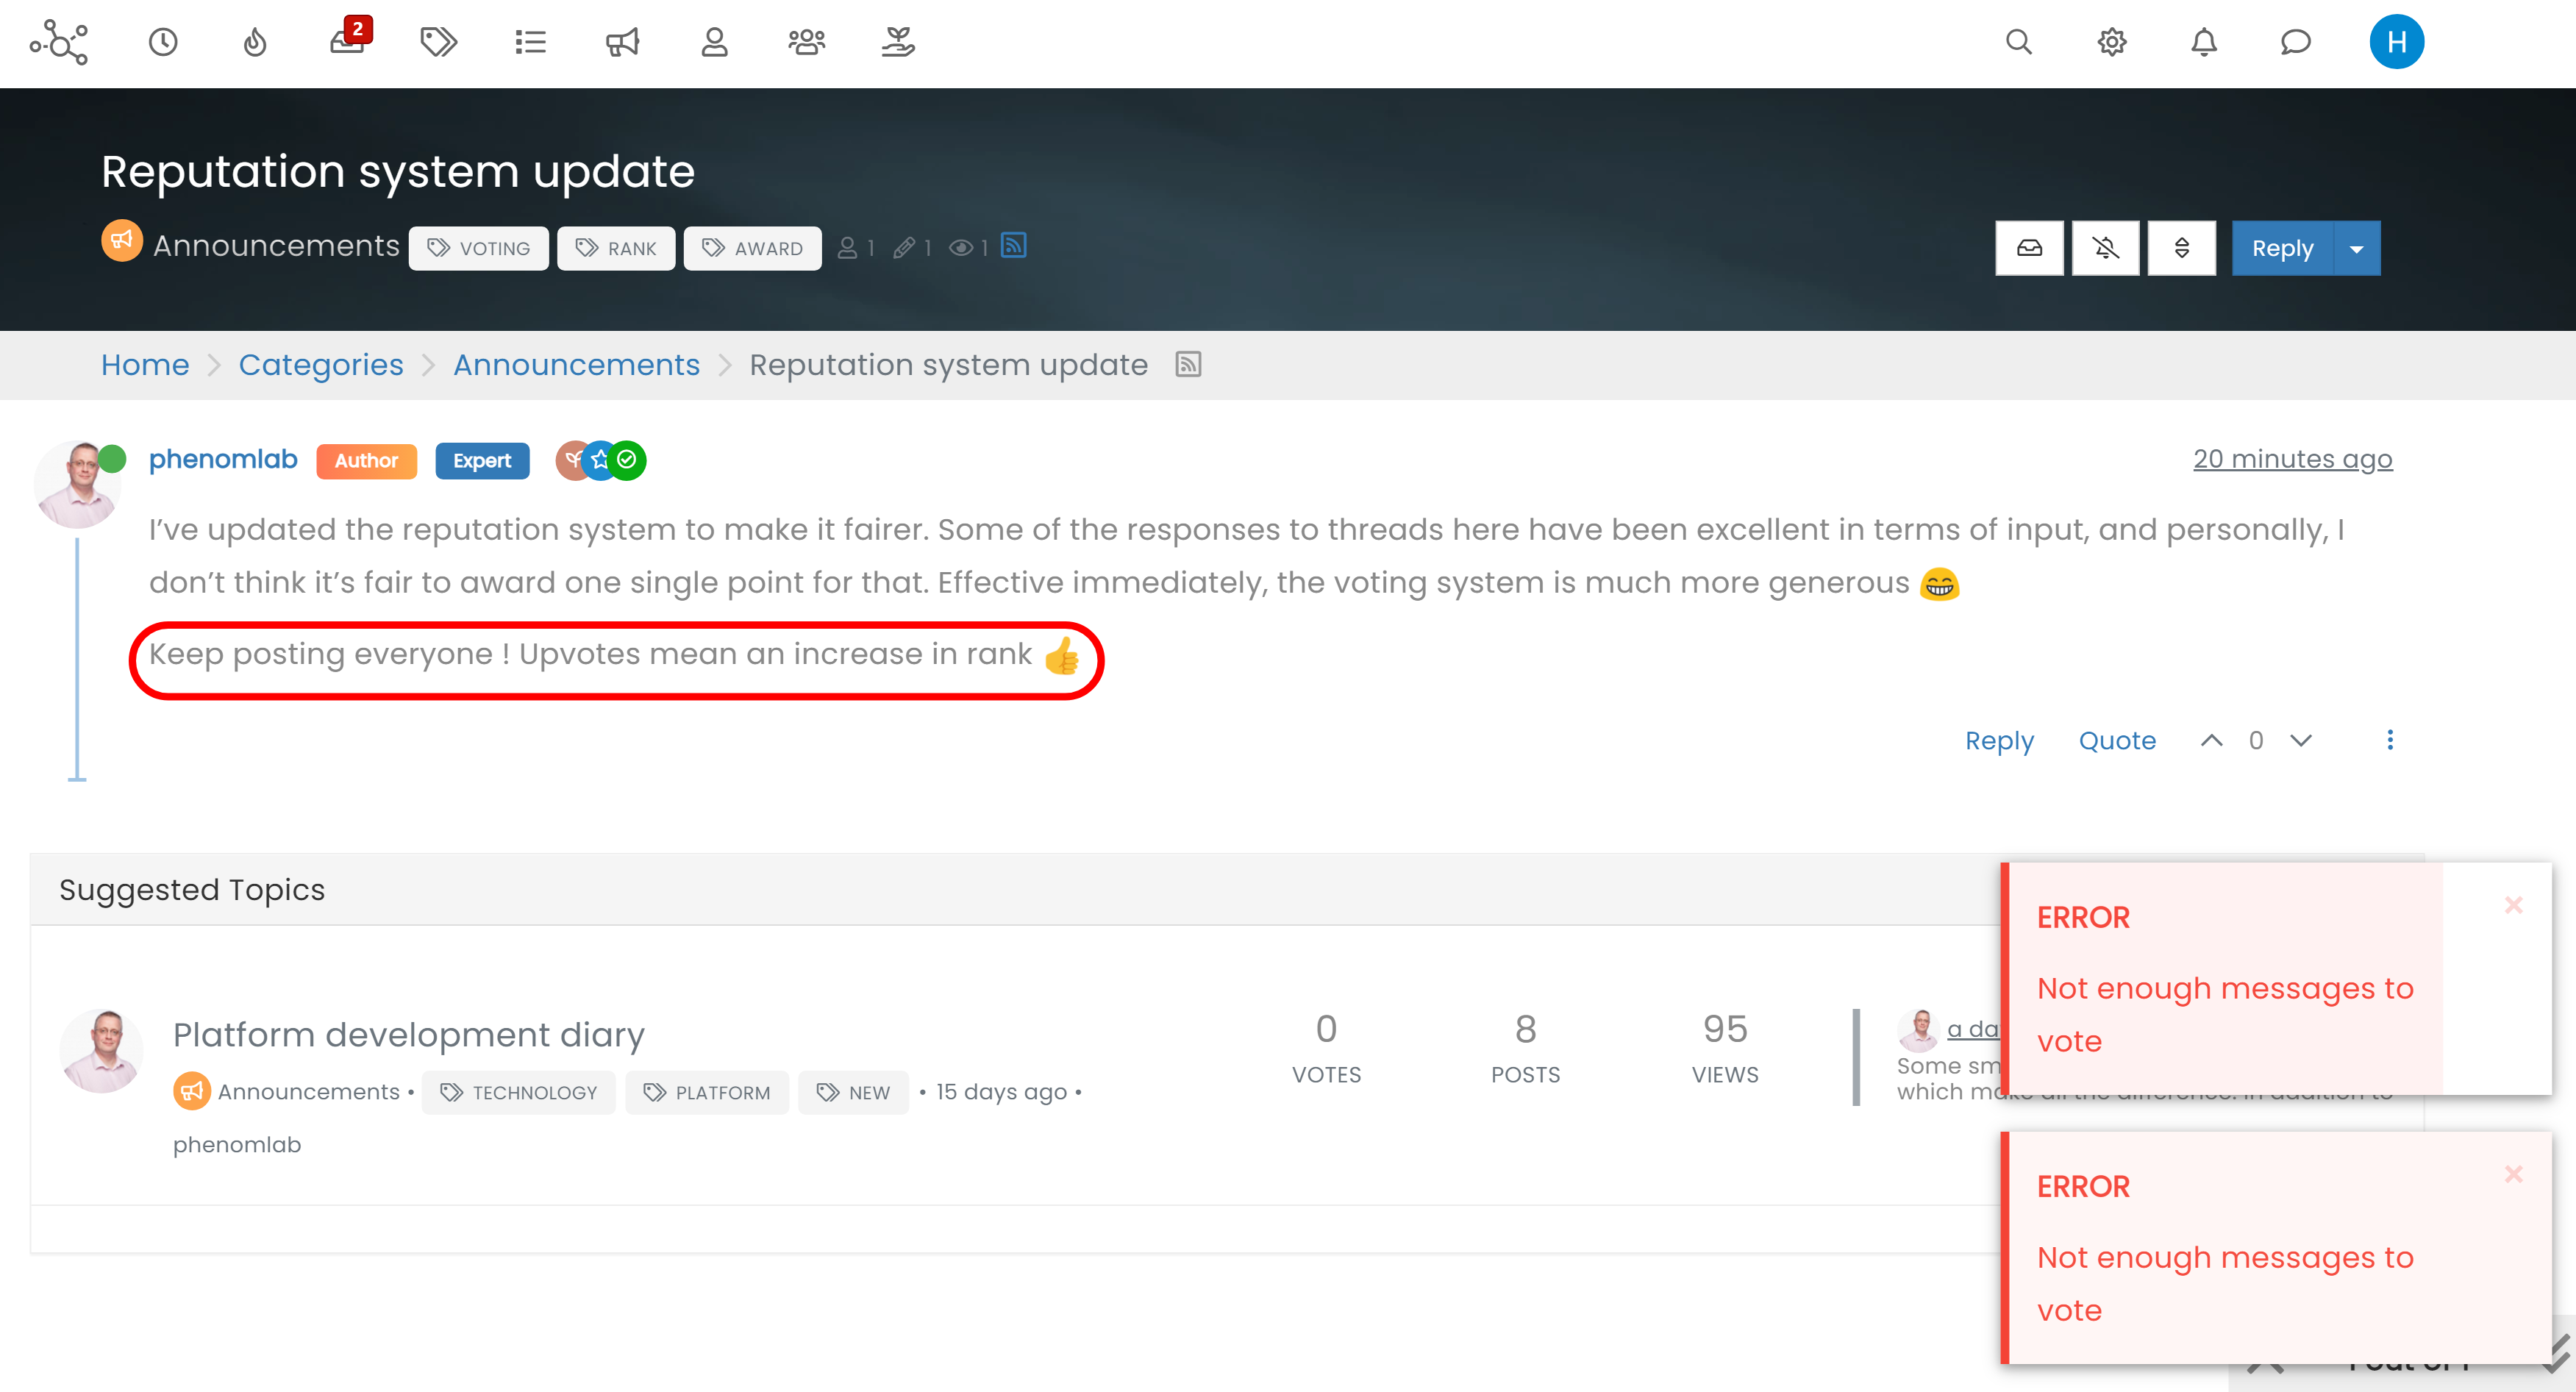Image resolution: width=2576 pixels, height=1392 pixels.
Task: Open the chat bubble icon
Action: click(x=2295, y=42)
